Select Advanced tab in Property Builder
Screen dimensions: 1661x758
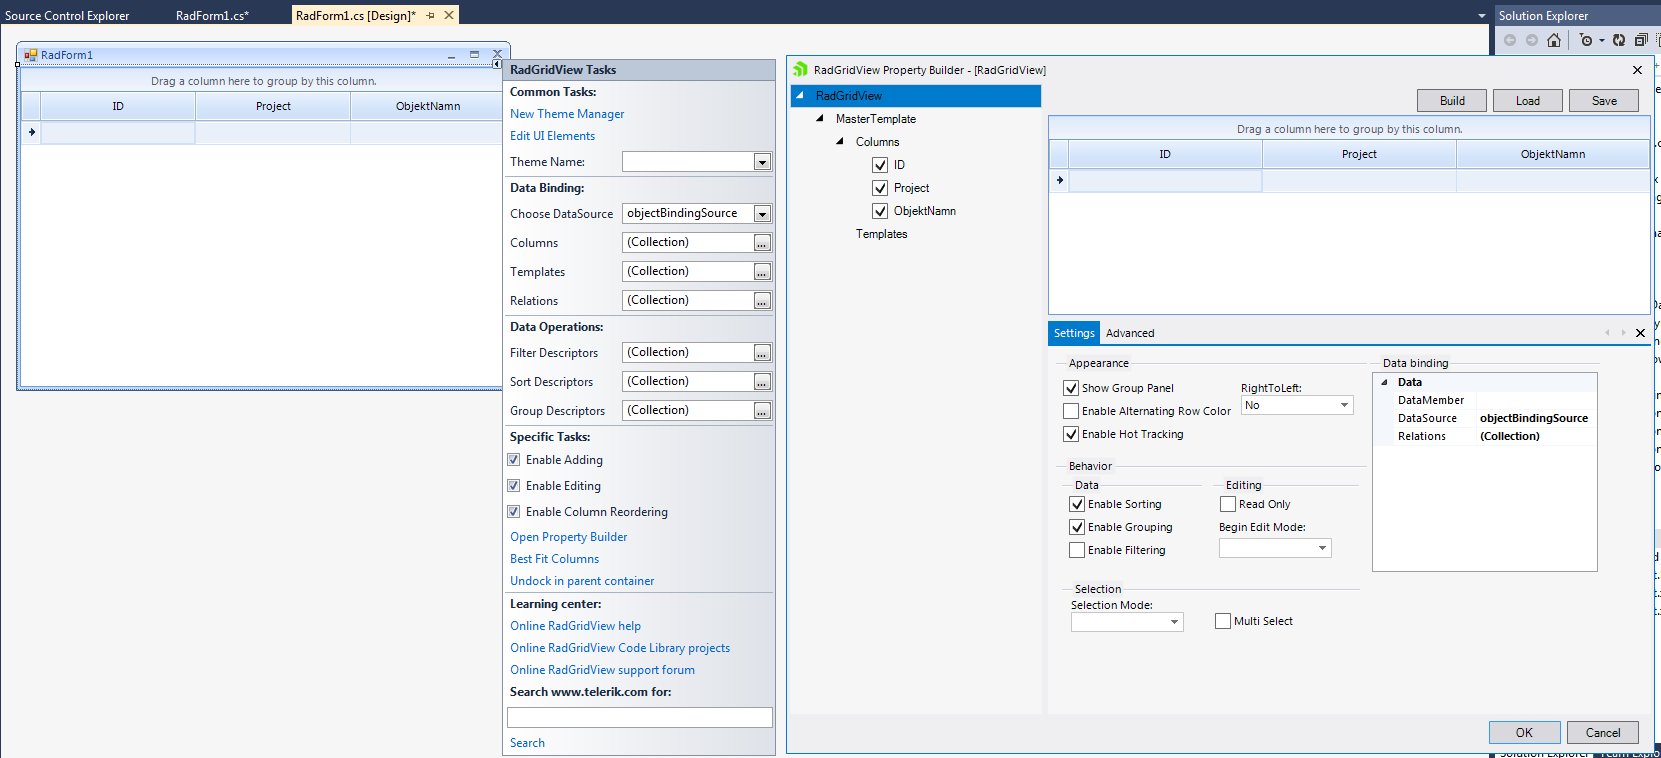1130,333
